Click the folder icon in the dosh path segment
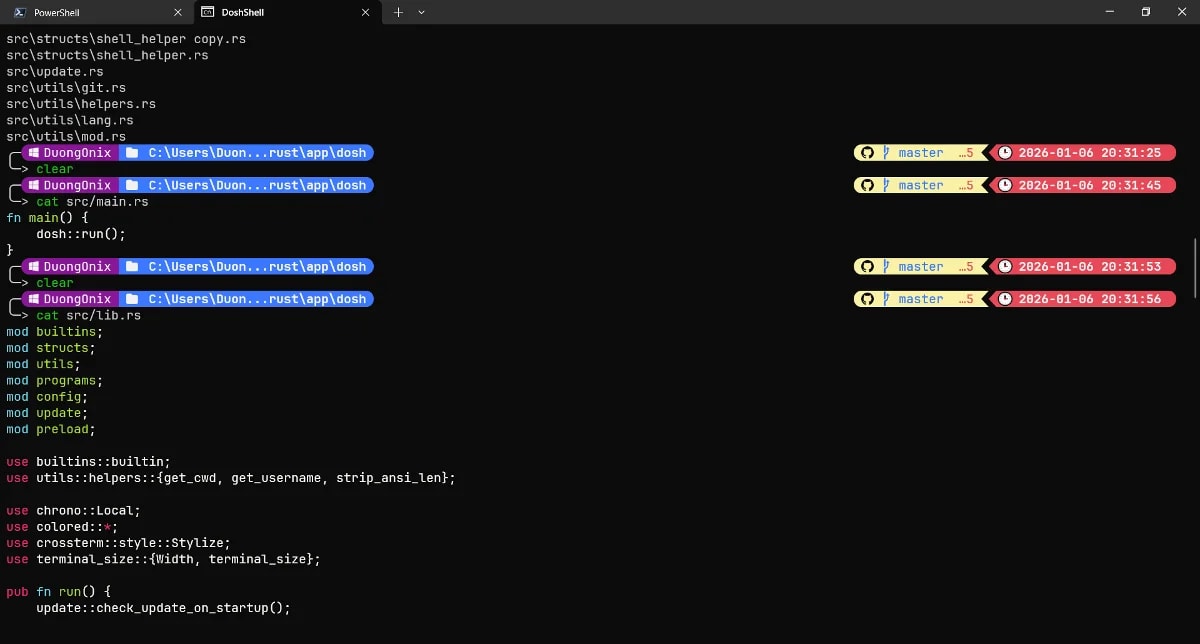 [131, 152]
